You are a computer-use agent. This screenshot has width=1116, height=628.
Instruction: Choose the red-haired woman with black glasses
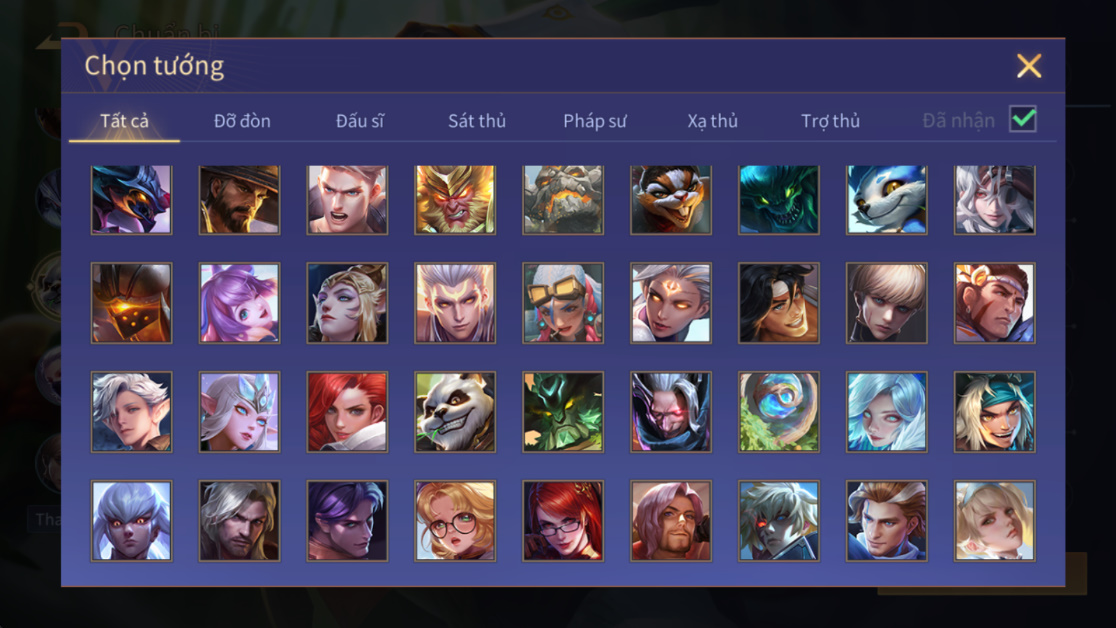point(563,520)
